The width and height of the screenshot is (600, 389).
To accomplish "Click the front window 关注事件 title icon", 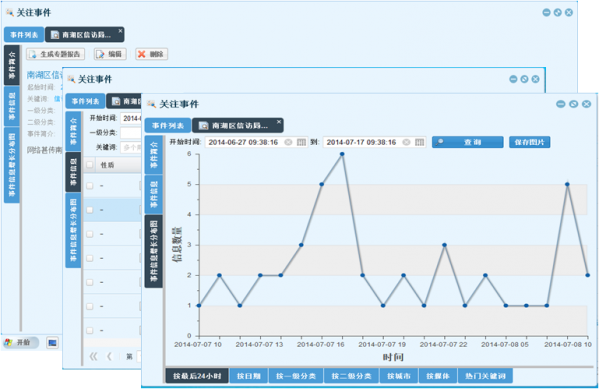I will (x=152, y=104).
